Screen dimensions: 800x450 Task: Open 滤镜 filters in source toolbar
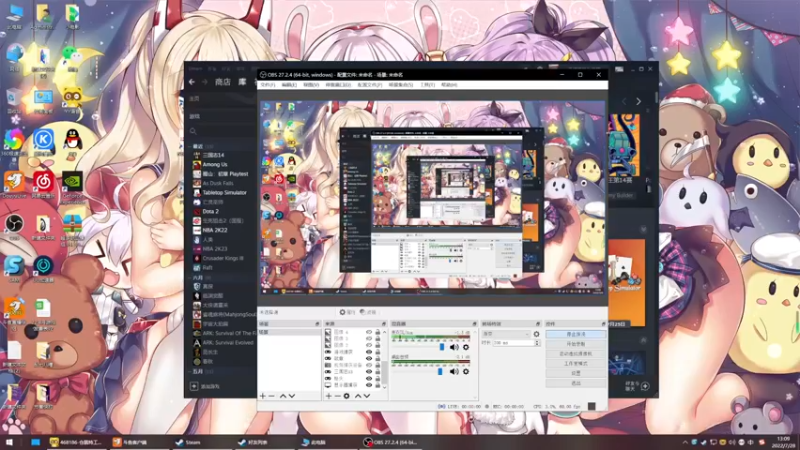pyautogui.click(x=368, y=312)
